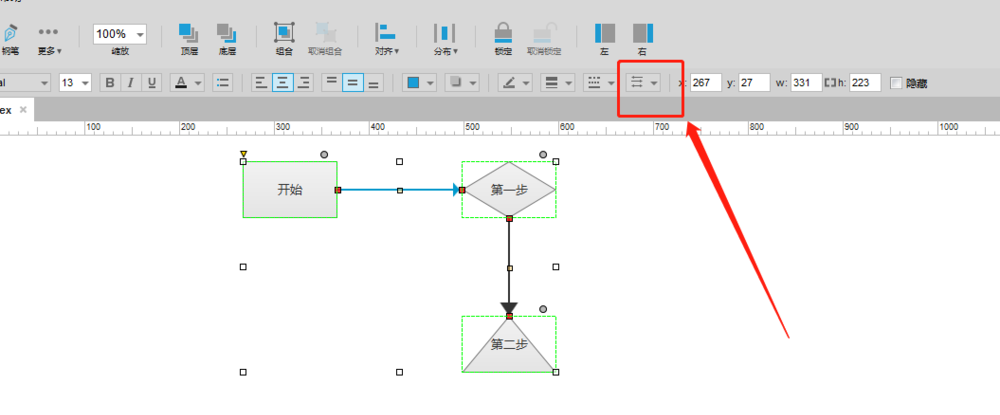Toggle bold formatting
1000x415 pixels.
click(111, 83)
